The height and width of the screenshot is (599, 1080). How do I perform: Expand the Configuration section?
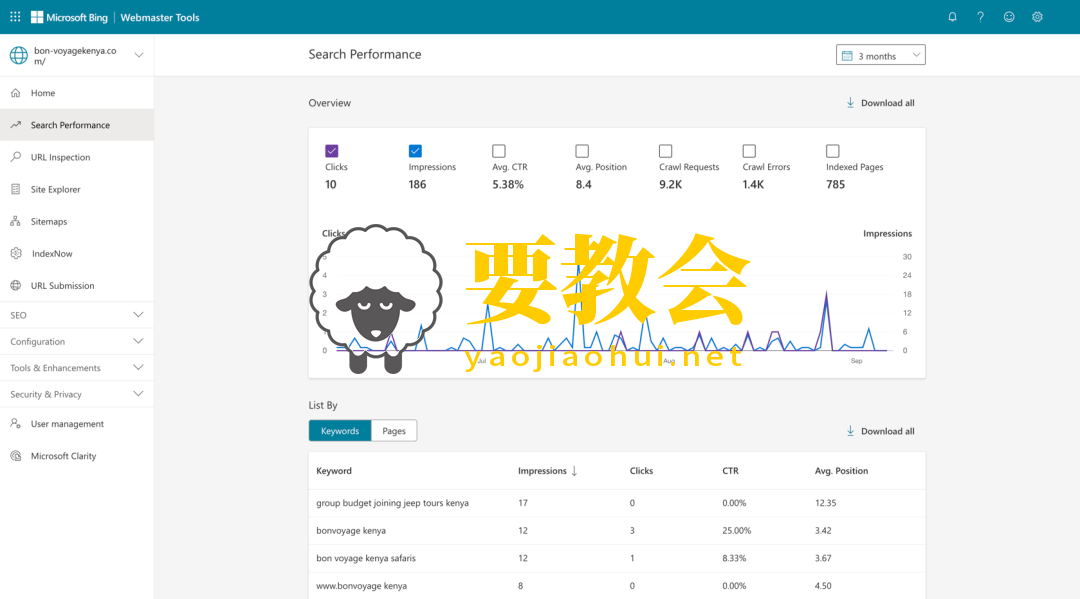click(x=76, y=341)
